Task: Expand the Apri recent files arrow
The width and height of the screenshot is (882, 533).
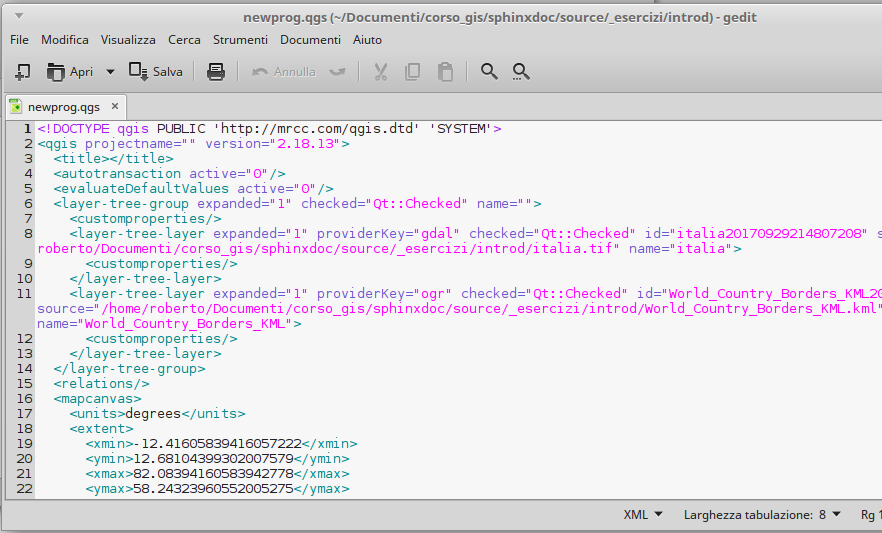Action: pyautogui.click(x=110, y=72)
